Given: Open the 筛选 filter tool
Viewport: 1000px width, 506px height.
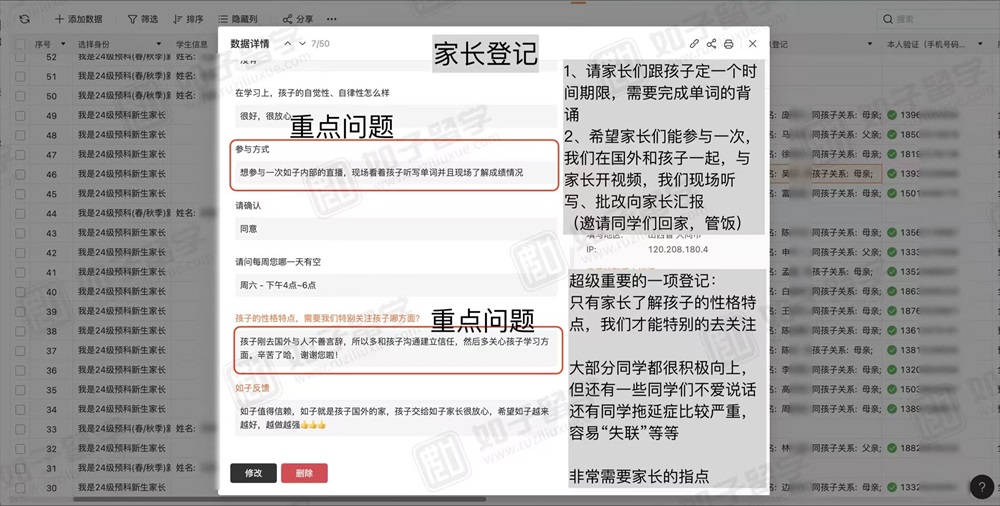Looking at the screenshot, I should click(143, 19).
